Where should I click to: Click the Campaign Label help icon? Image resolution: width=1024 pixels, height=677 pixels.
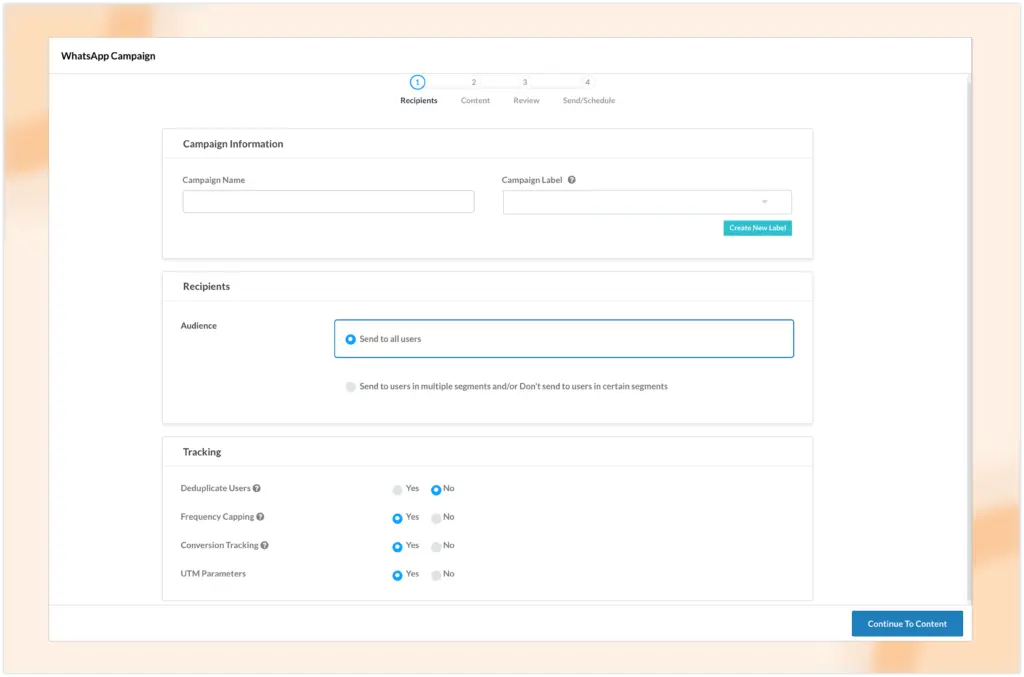point(572,180)
